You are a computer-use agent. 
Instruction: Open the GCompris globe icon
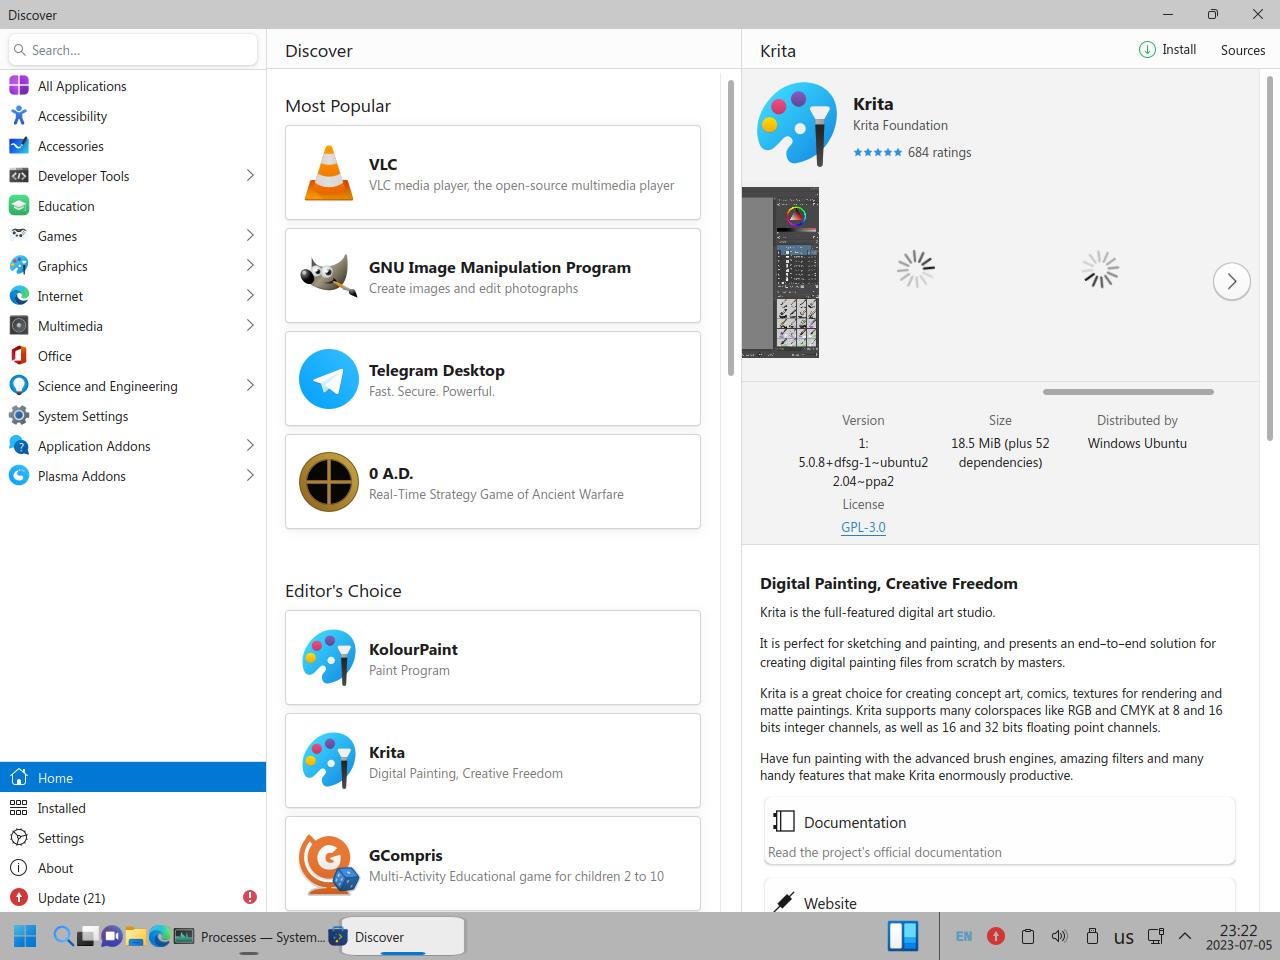[x=328, y=864]
